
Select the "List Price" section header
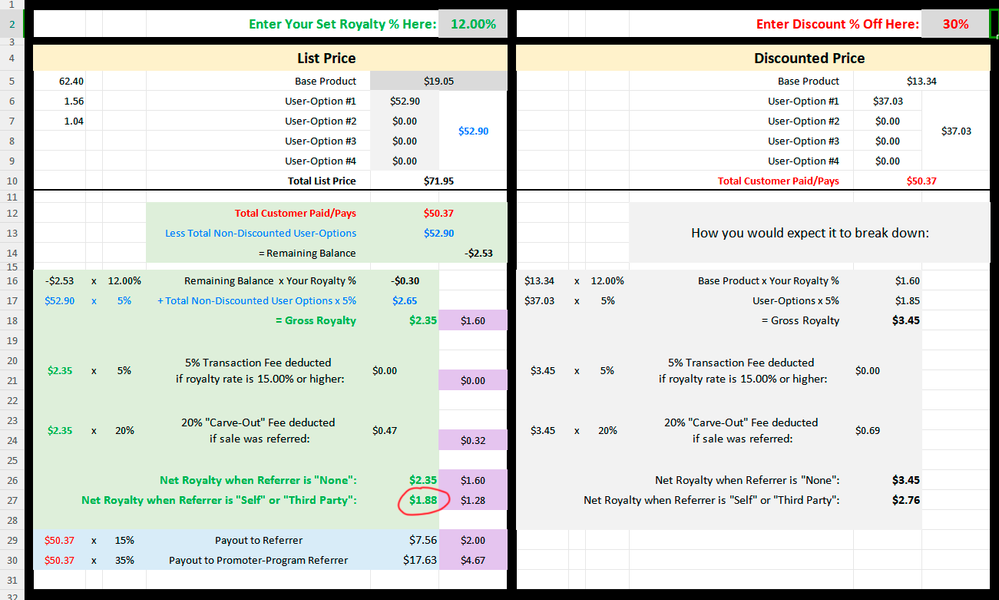(326, 58)
